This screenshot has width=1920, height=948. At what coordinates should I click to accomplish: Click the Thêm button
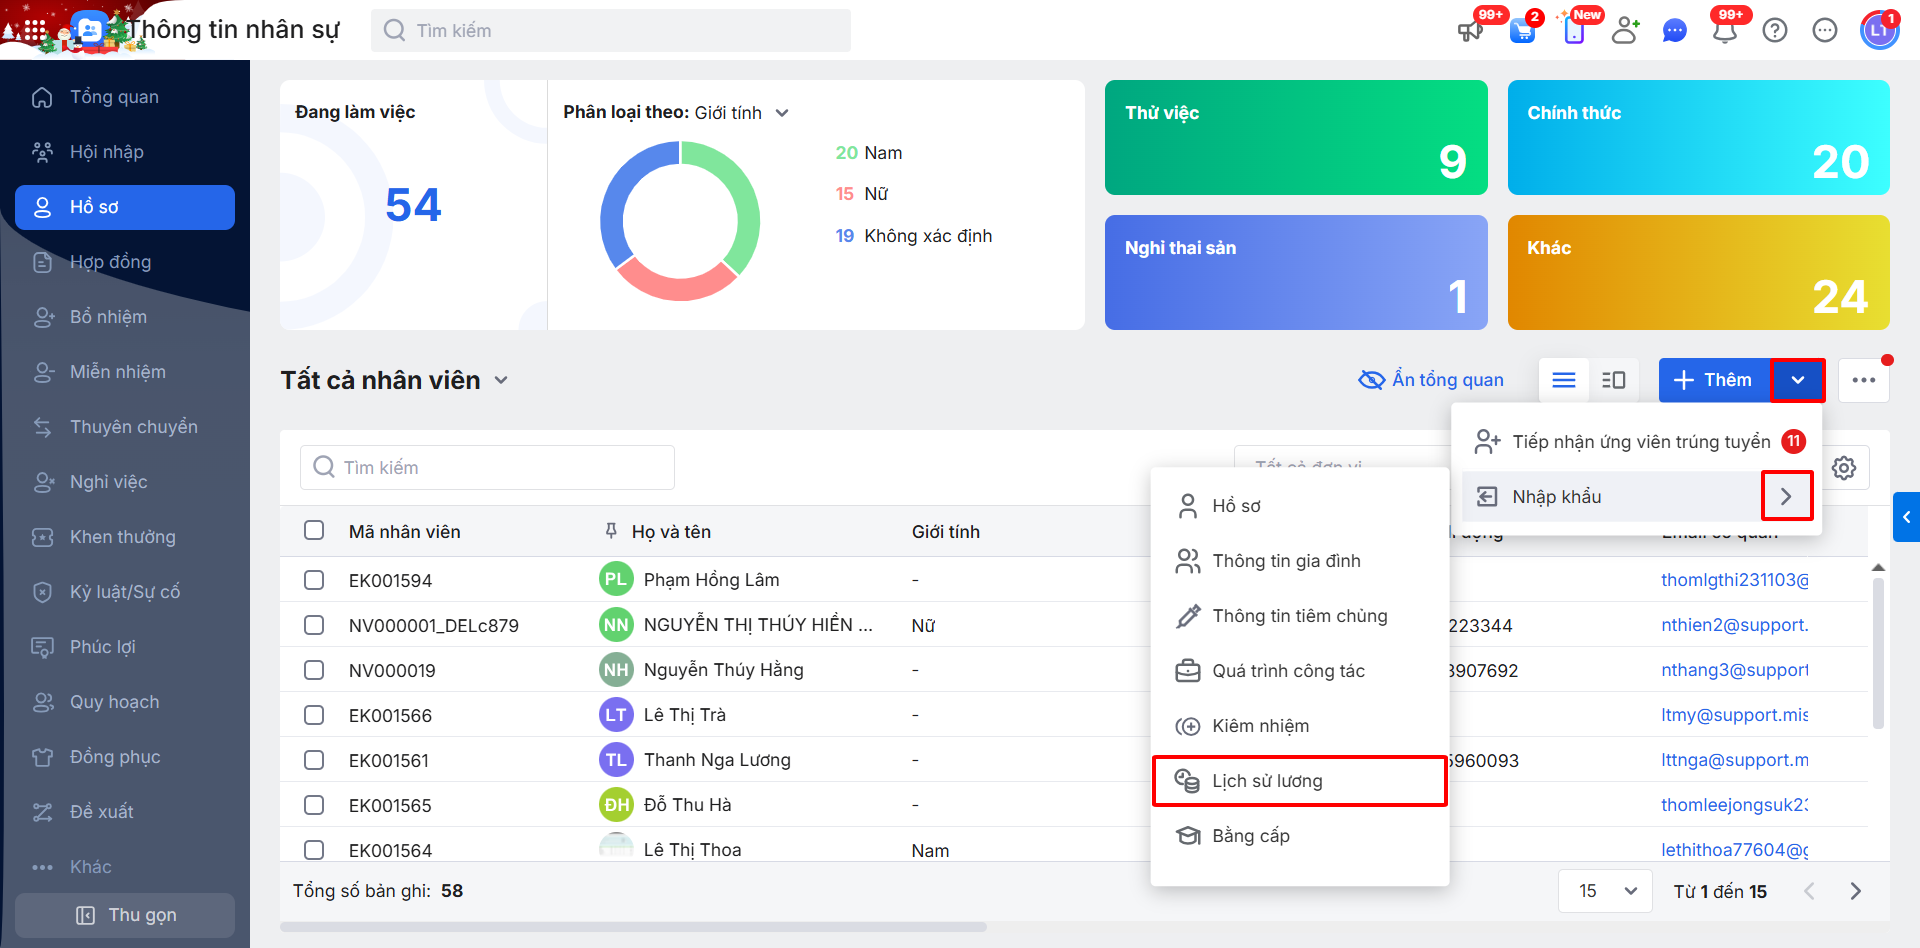[1714, 380]
